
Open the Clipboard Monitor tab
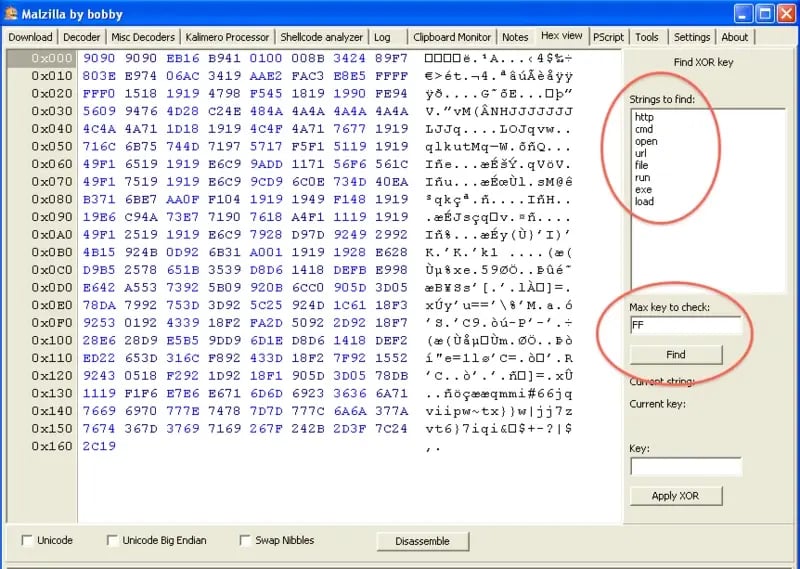(x=452, y=37)
